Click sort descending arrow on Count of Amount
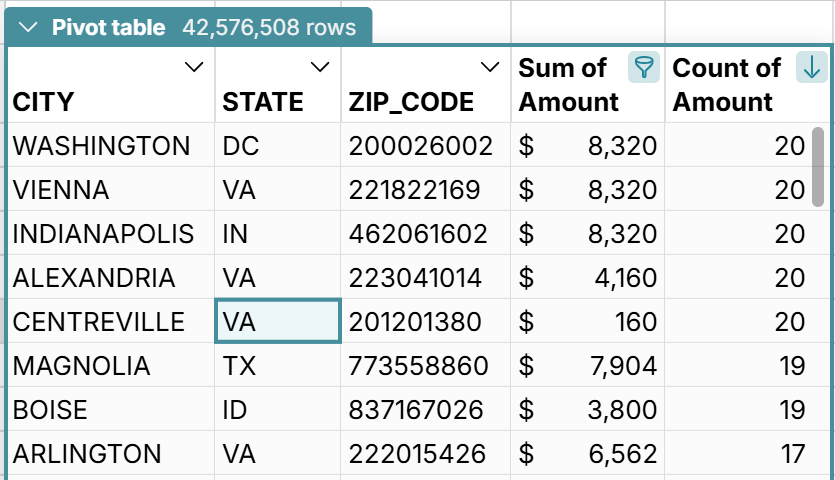The width and height of the screenshot is (835, 480). pos(811,68)
